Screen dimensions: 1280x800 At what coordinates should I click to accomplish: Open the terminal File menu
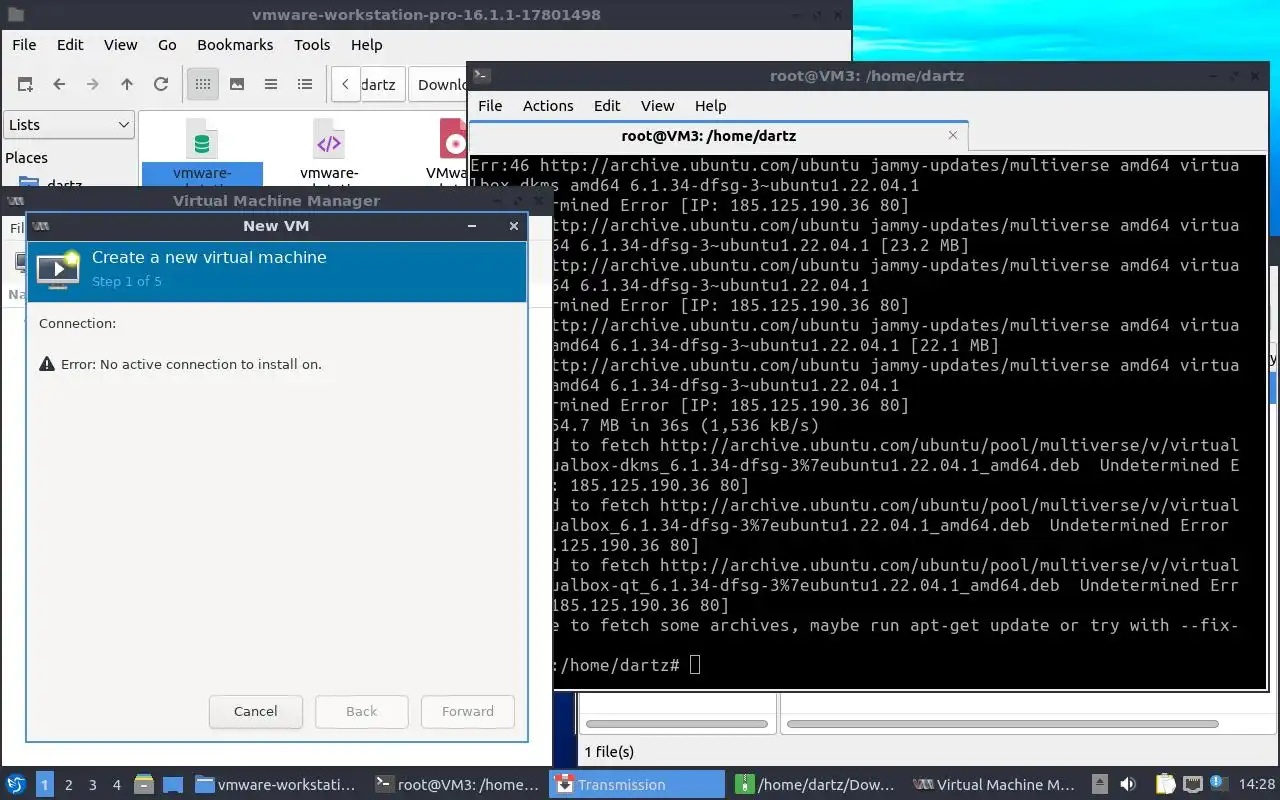coord(490,105)
